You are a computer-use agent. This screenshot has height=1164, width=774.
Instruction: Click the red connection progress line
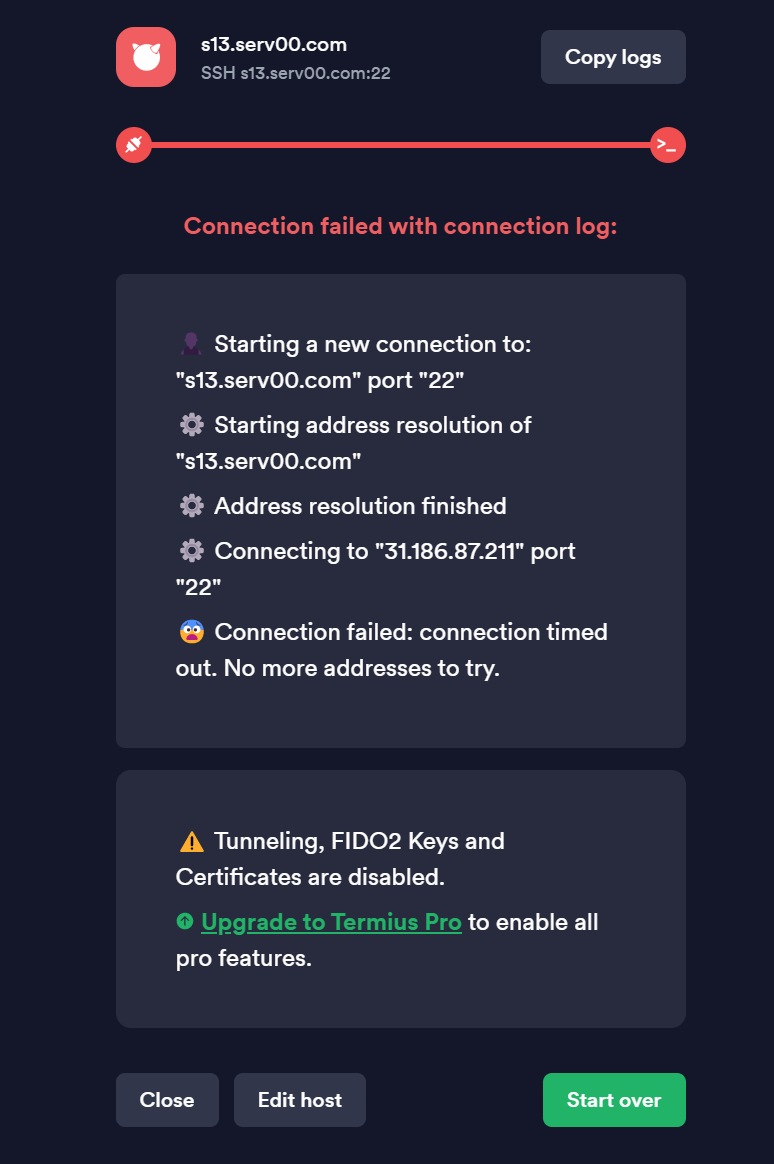pos(401,145)
